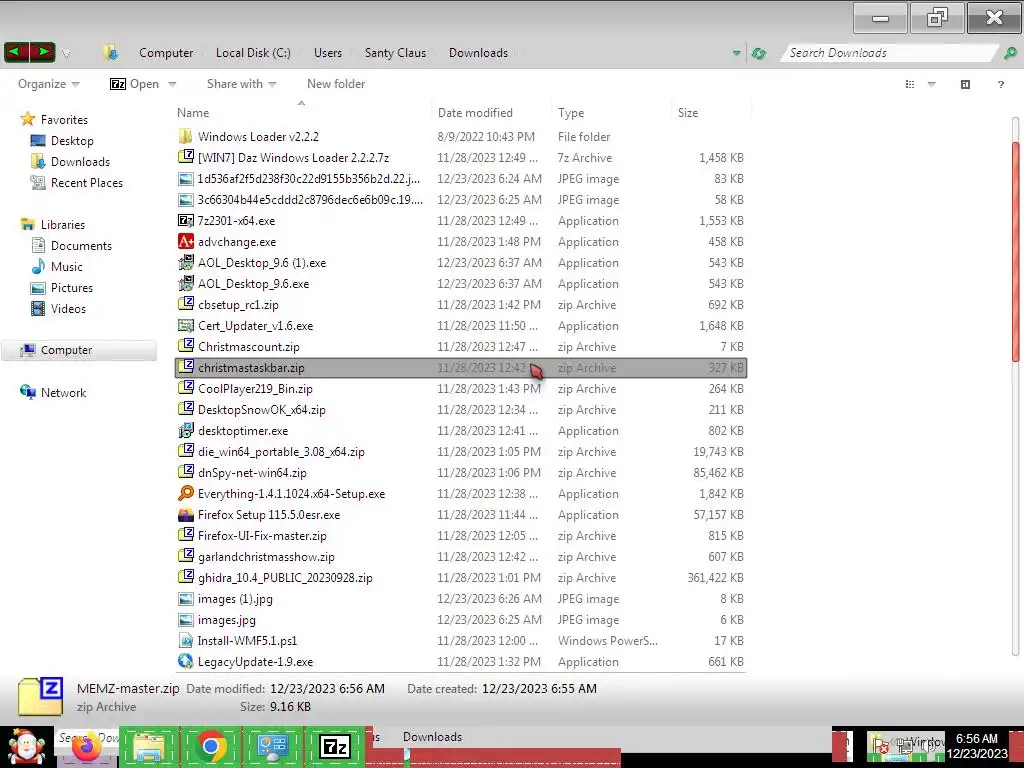This screenshot has width=1024, height=768.
Task: Open Desktop in Favorites
Action: coord(72,140)
